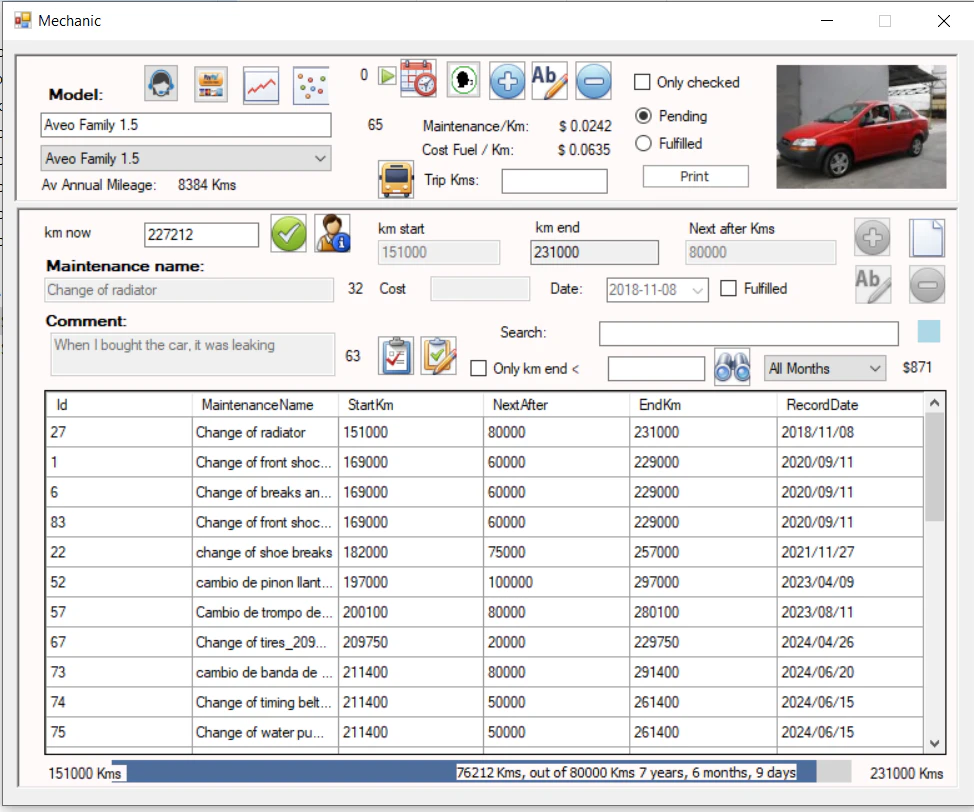
Task: Sort by the Id column header
Action: click(118, 405)
